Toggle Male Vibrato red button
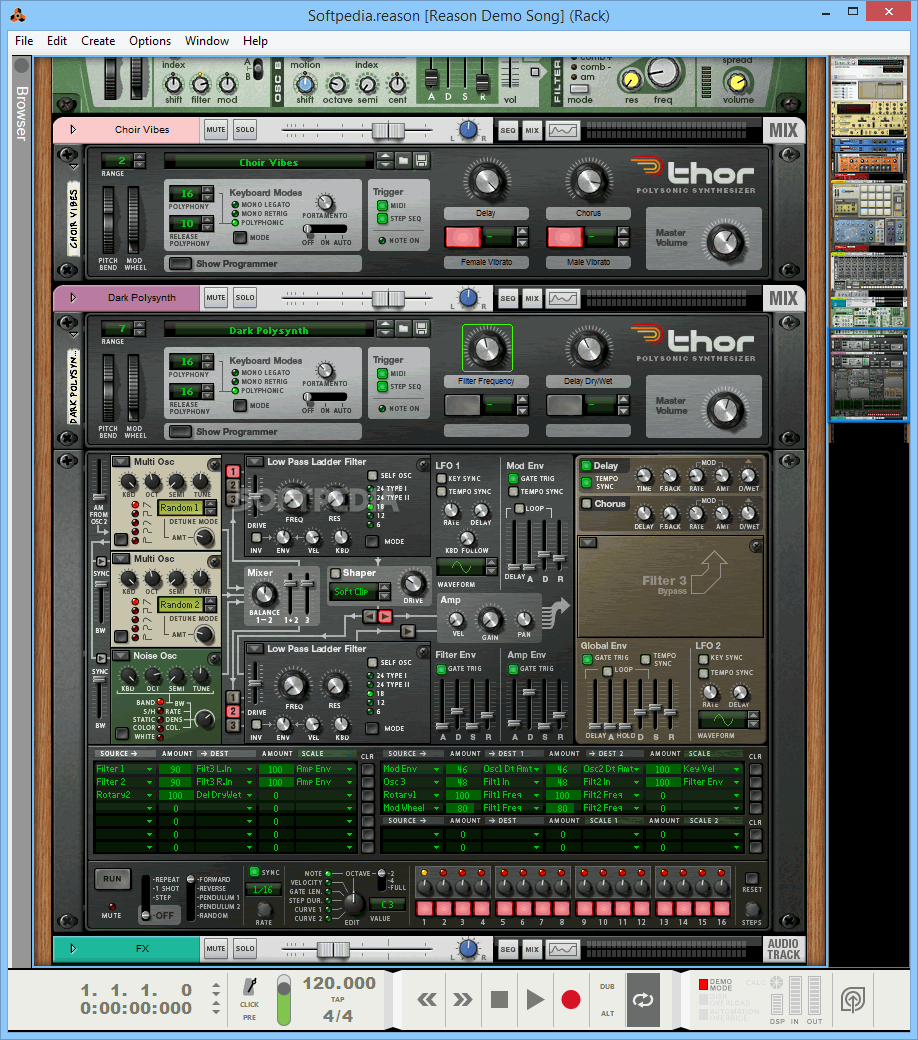The image size is (918, 1040). 564,237
